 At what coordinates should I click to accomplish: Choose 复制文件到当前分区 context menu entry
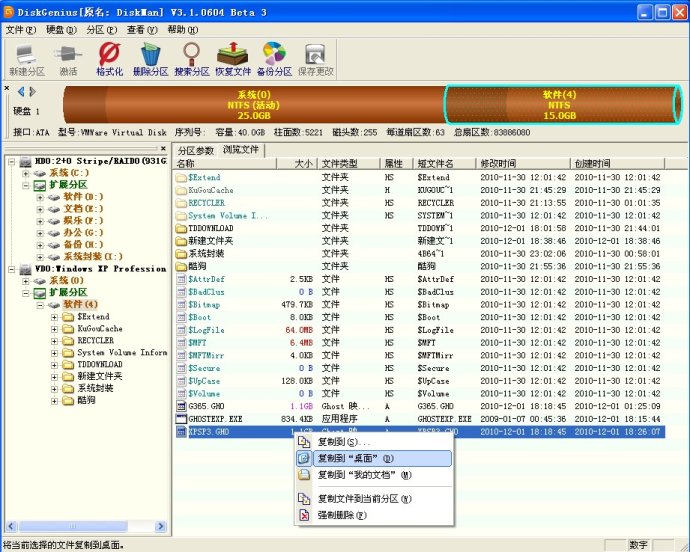coord(374,499)
